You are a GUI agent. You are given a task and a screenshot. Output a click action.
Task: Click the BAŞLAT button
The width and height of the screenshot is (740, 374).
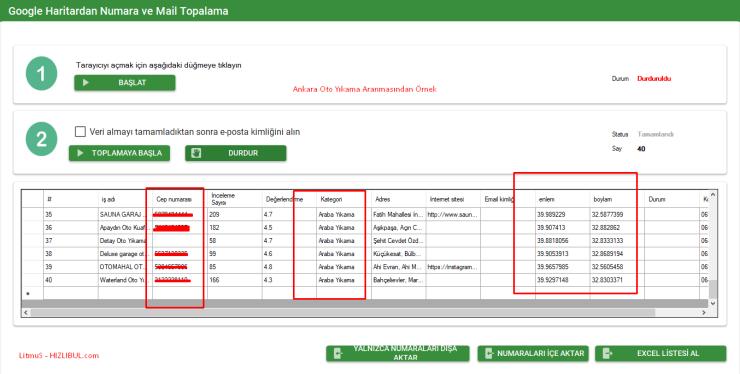pos(125,83)
